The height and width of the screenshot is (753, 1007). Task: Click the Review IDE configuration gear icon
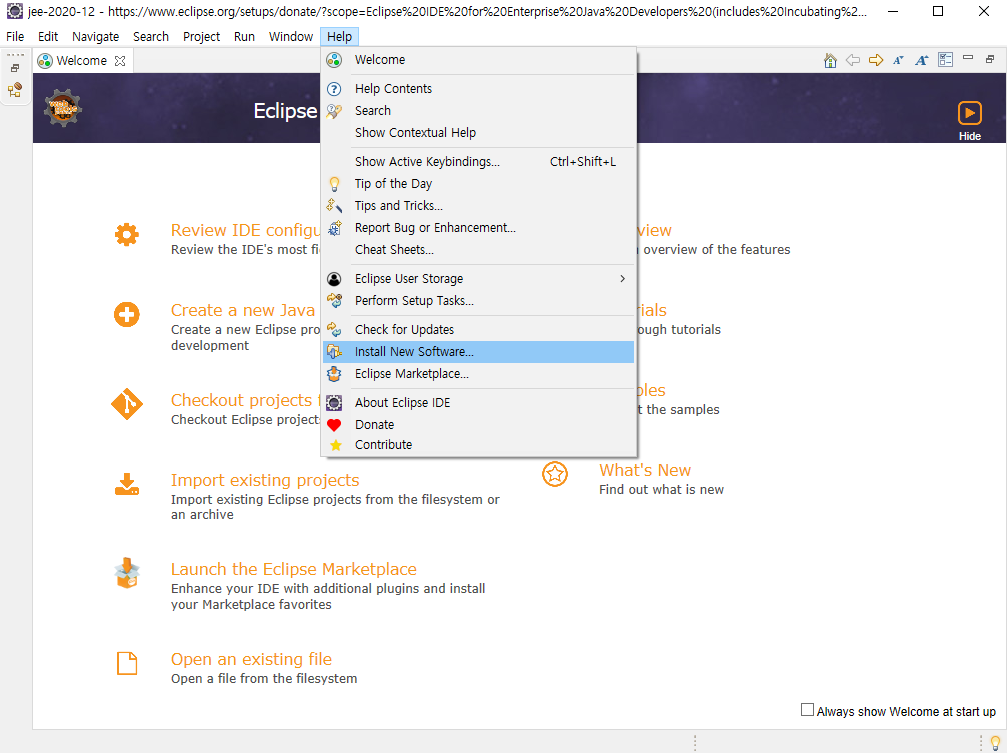click(127, 235)
